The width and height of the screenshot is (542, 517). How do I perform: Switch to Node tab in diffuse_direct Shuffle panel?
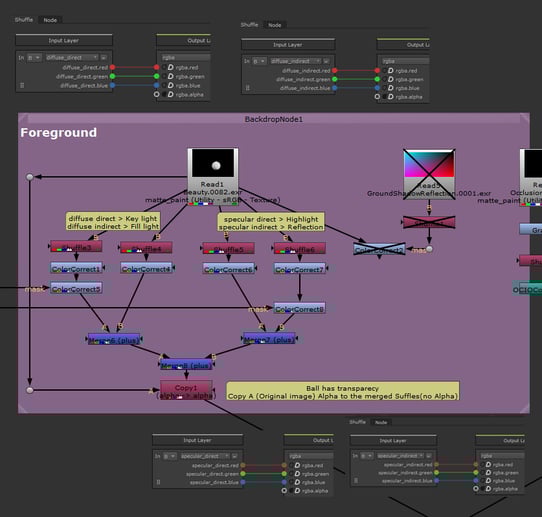(50, 20)
